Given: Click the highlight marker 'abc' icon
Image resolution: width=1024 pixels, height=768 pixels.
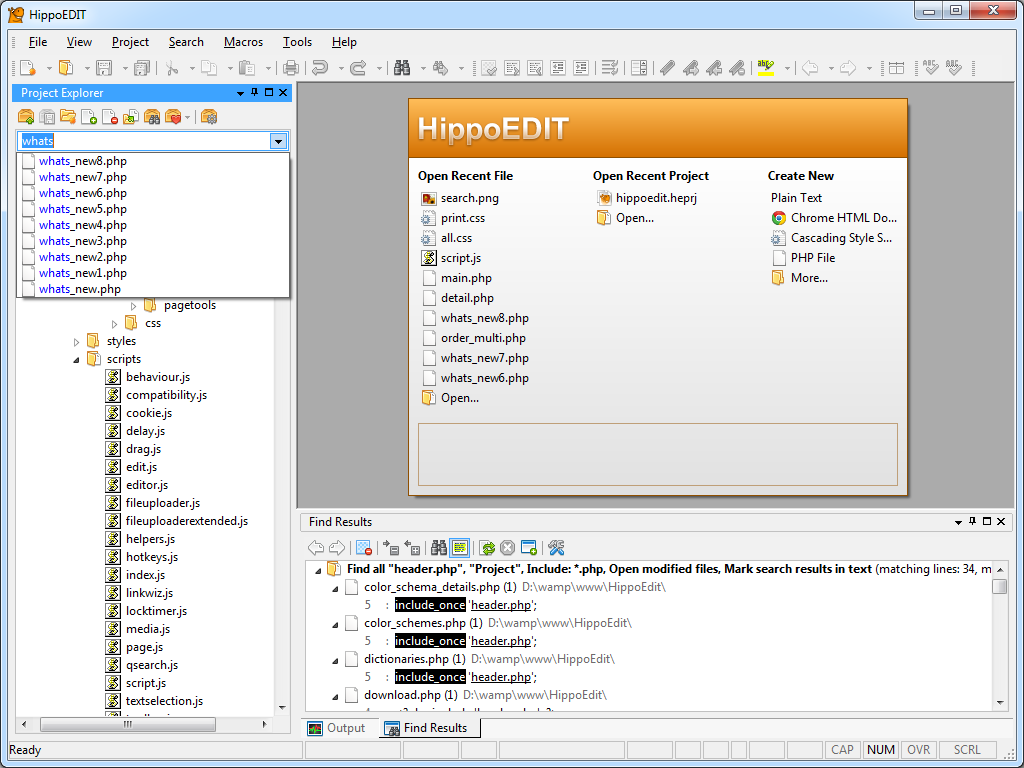Looking at the screenshot, I should coord(766,68).
